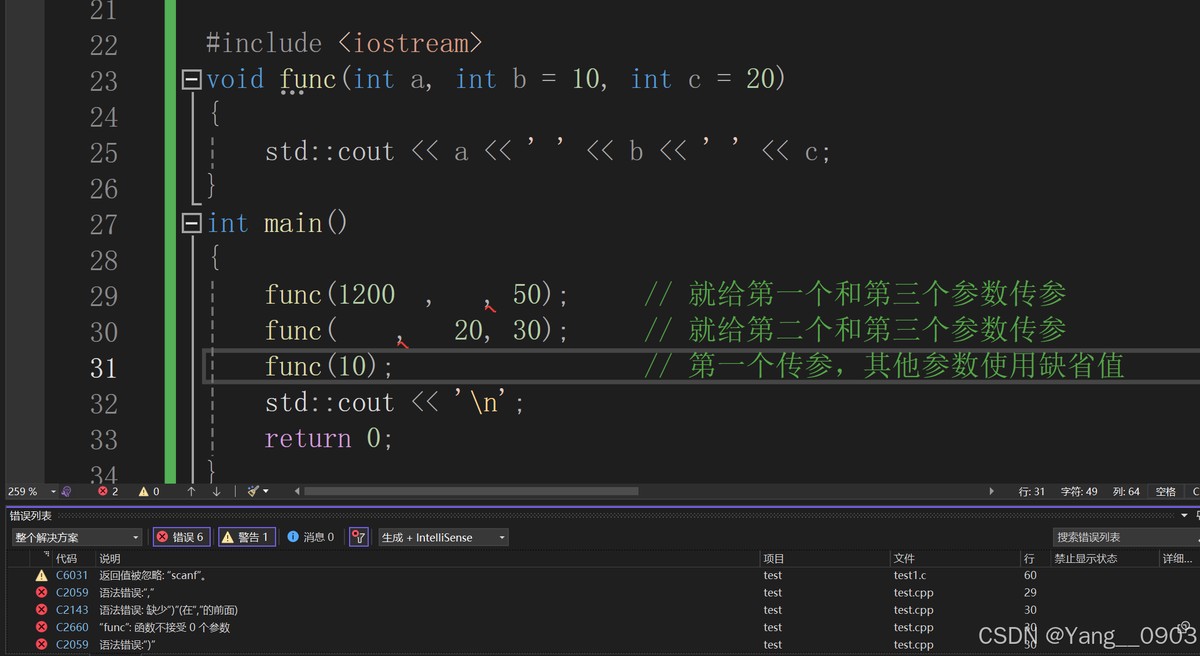
Task: Open the 生成 + IntelliSense source dropdown
Action: click(442, 538)
